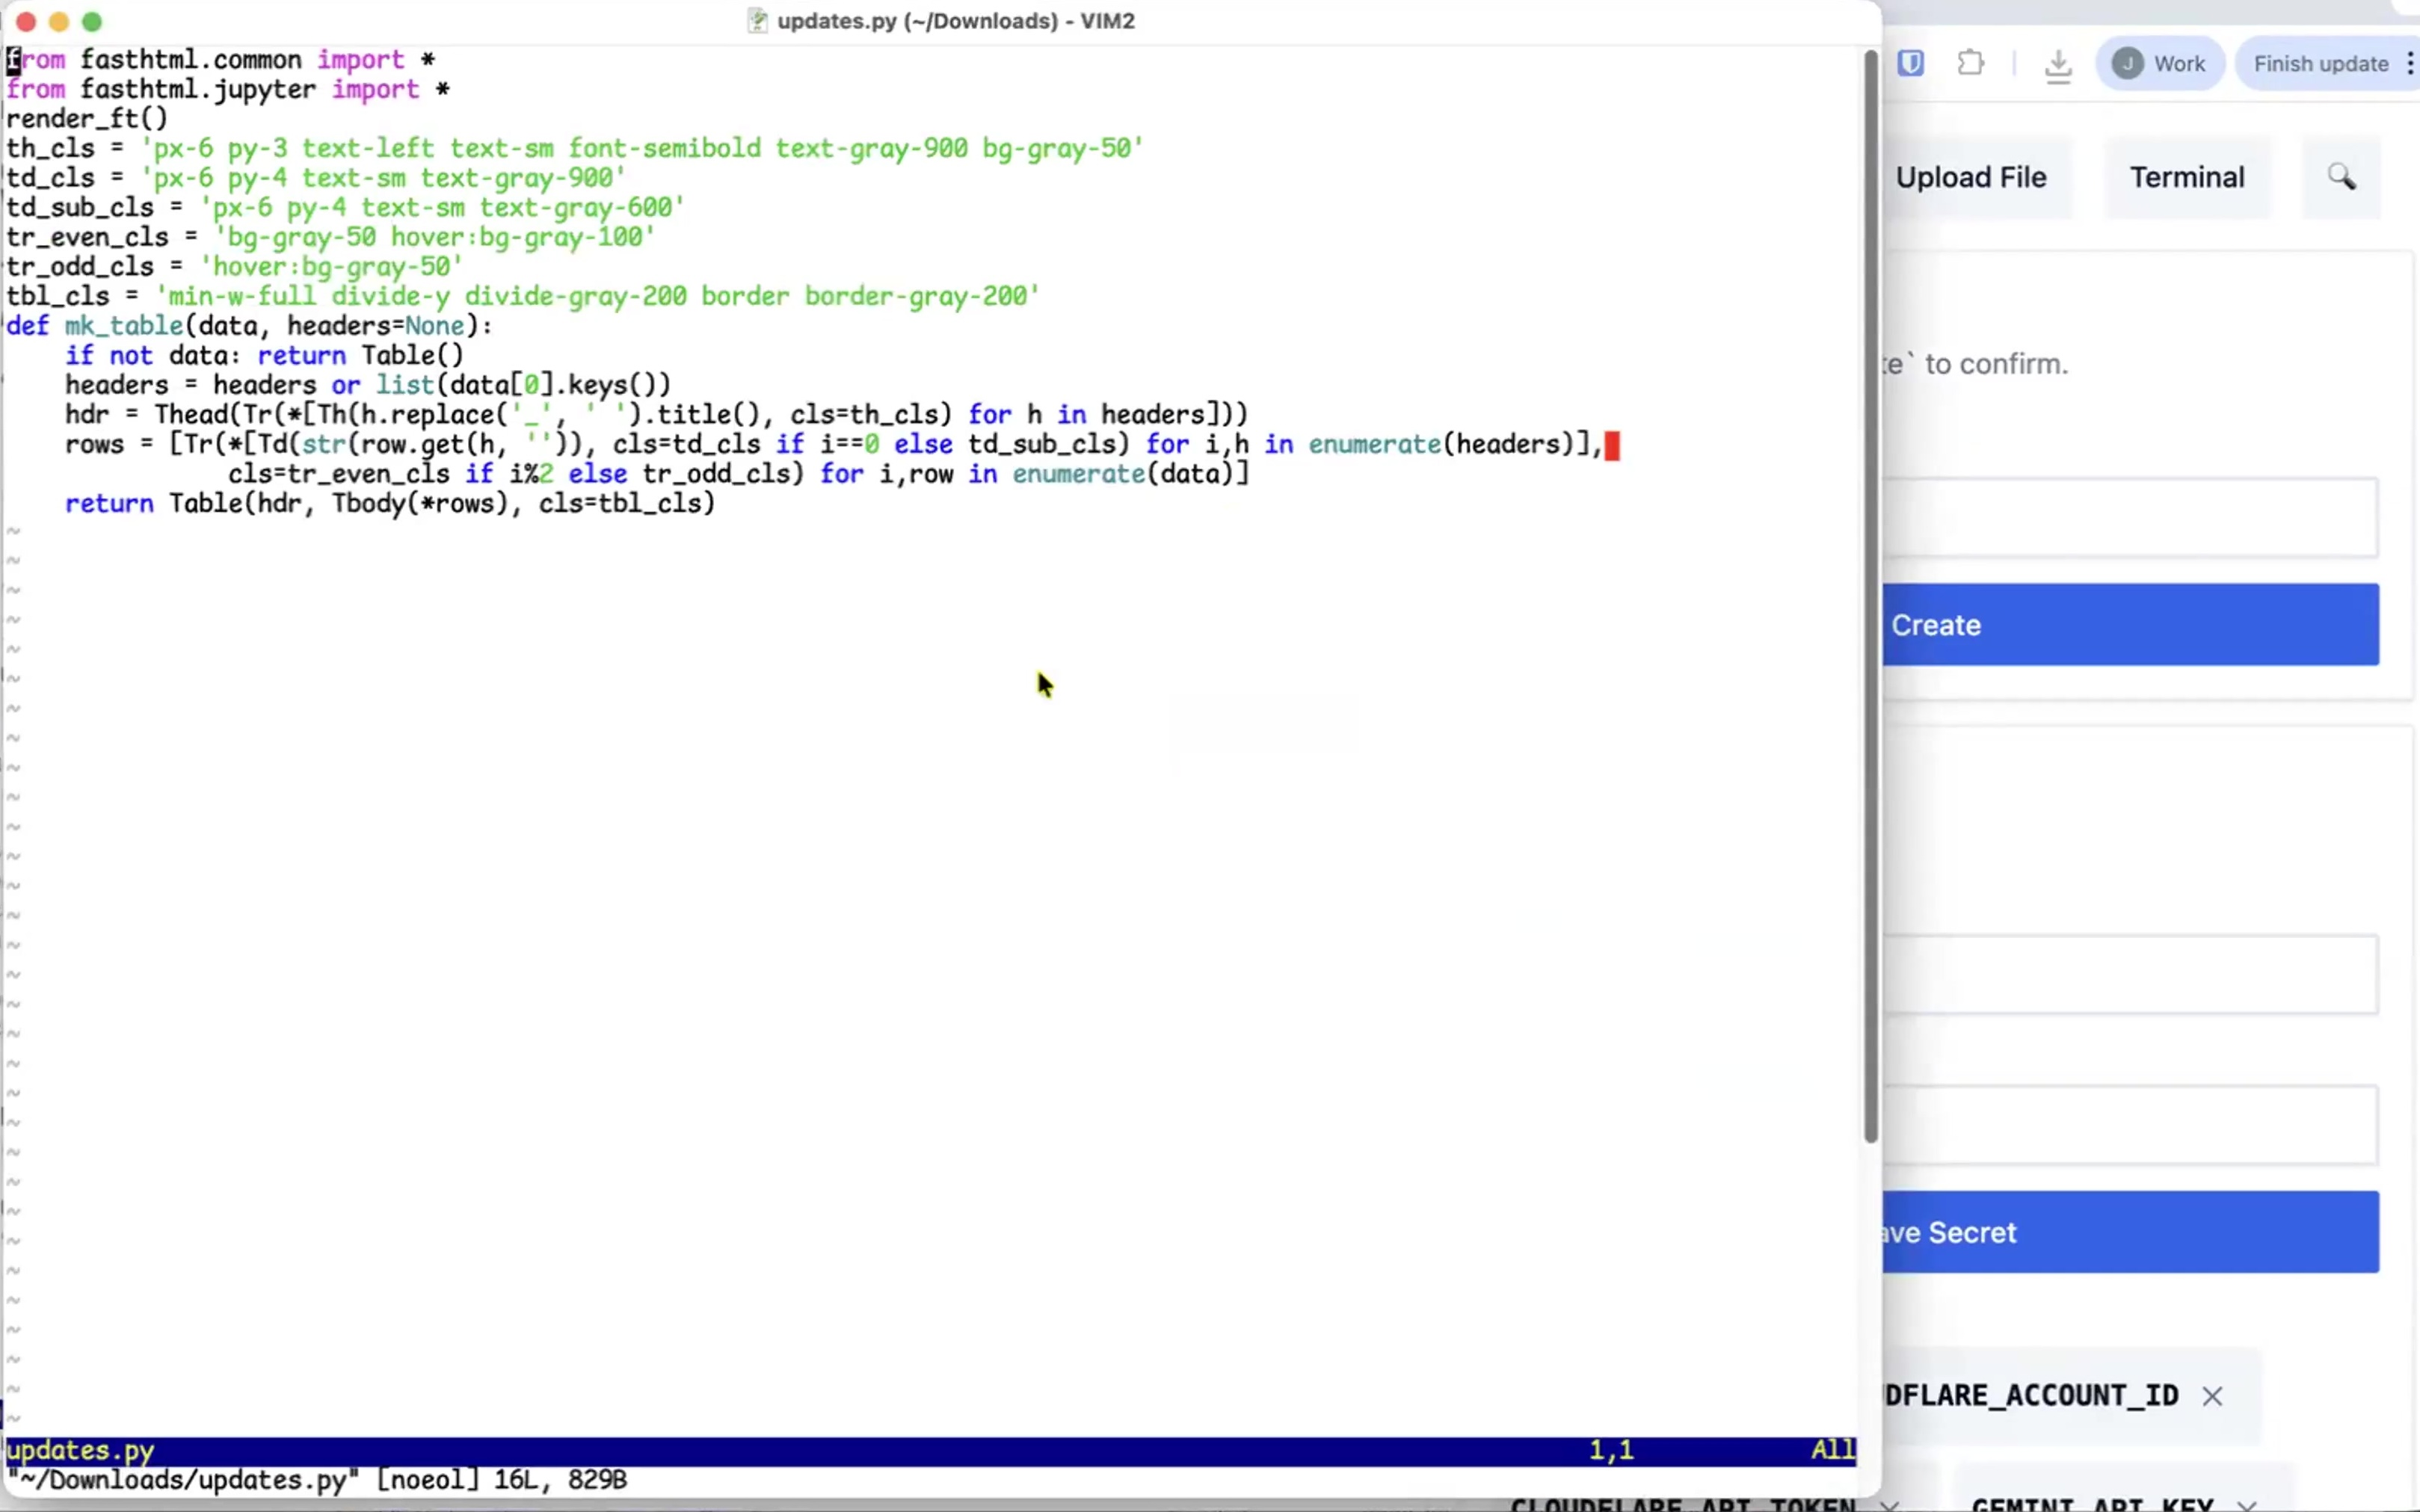Place cursor on the def mk_table line
Viewport: 2420px width, 1512px height.
(124, 326)
